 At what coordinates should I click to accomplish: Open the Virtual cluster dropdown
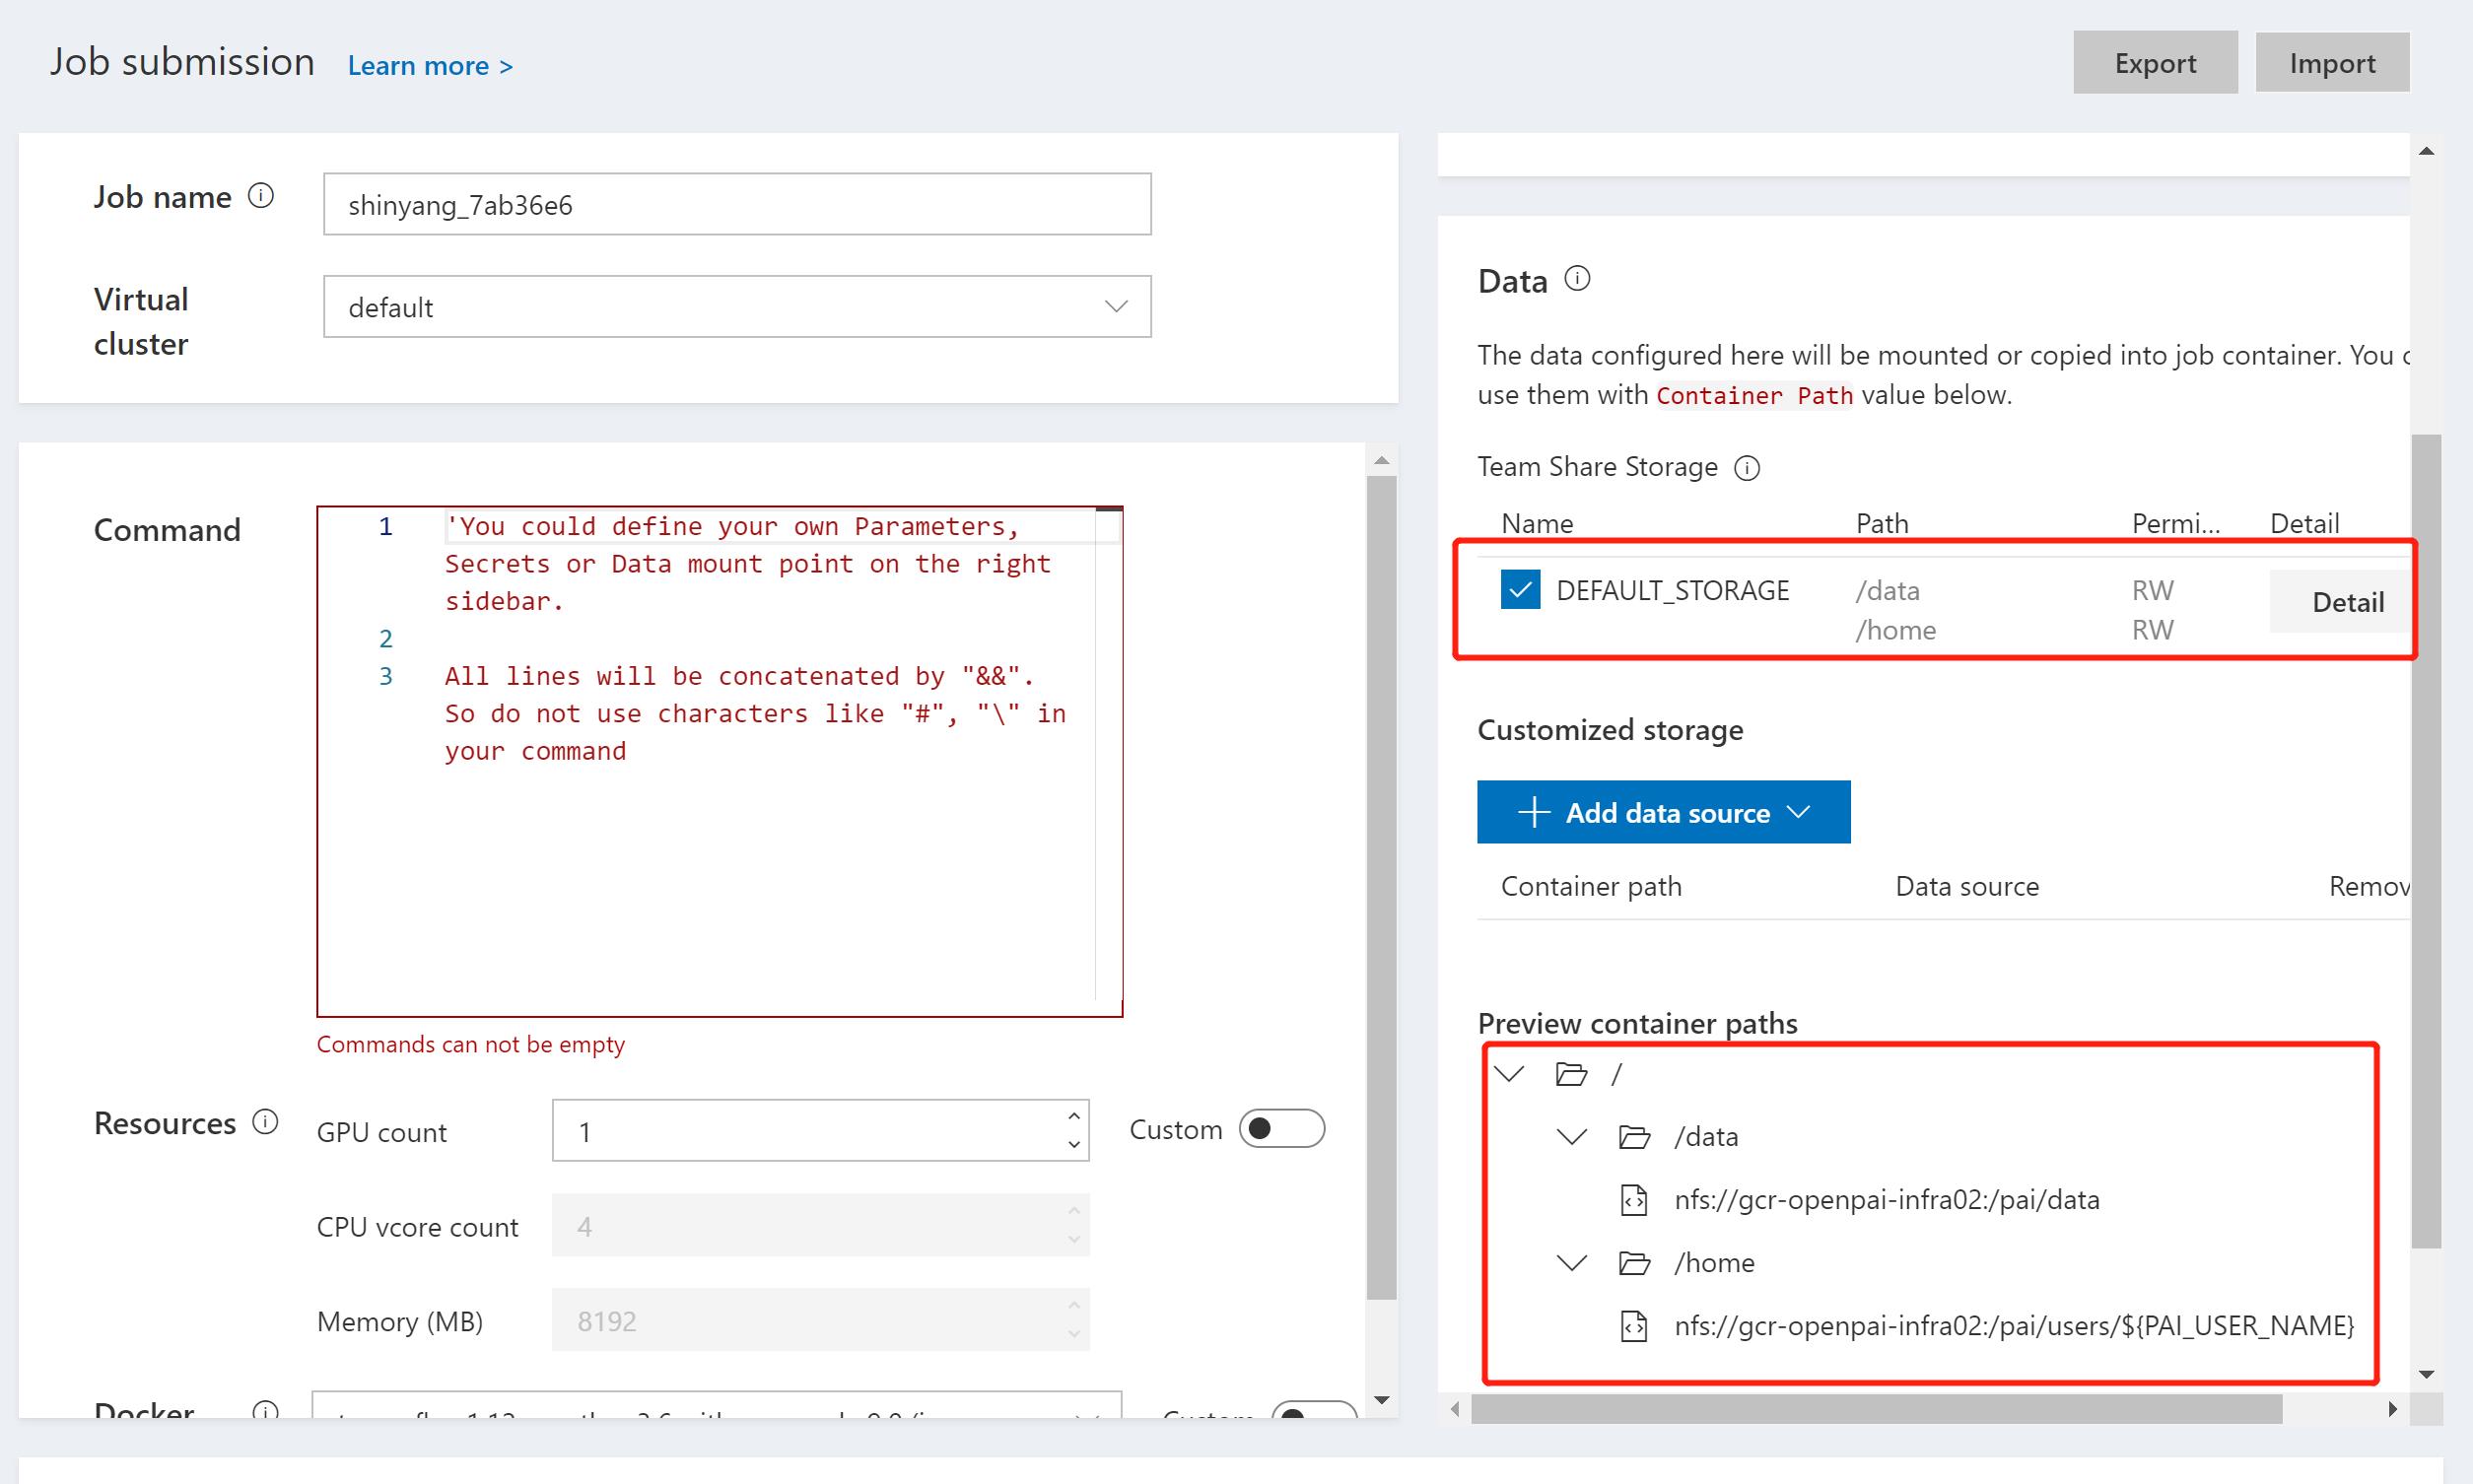click(x=737, y=307)
